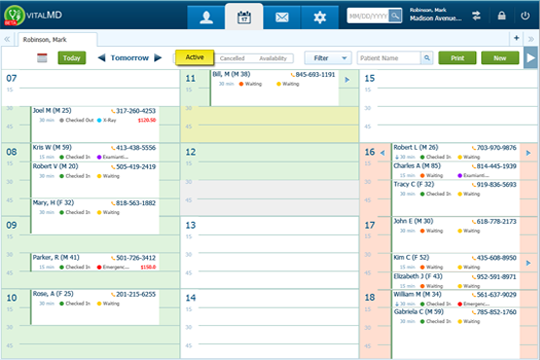Select the Active view toggle
The height and width of the screenshot is (360, 540).
(x=195, y=57)
